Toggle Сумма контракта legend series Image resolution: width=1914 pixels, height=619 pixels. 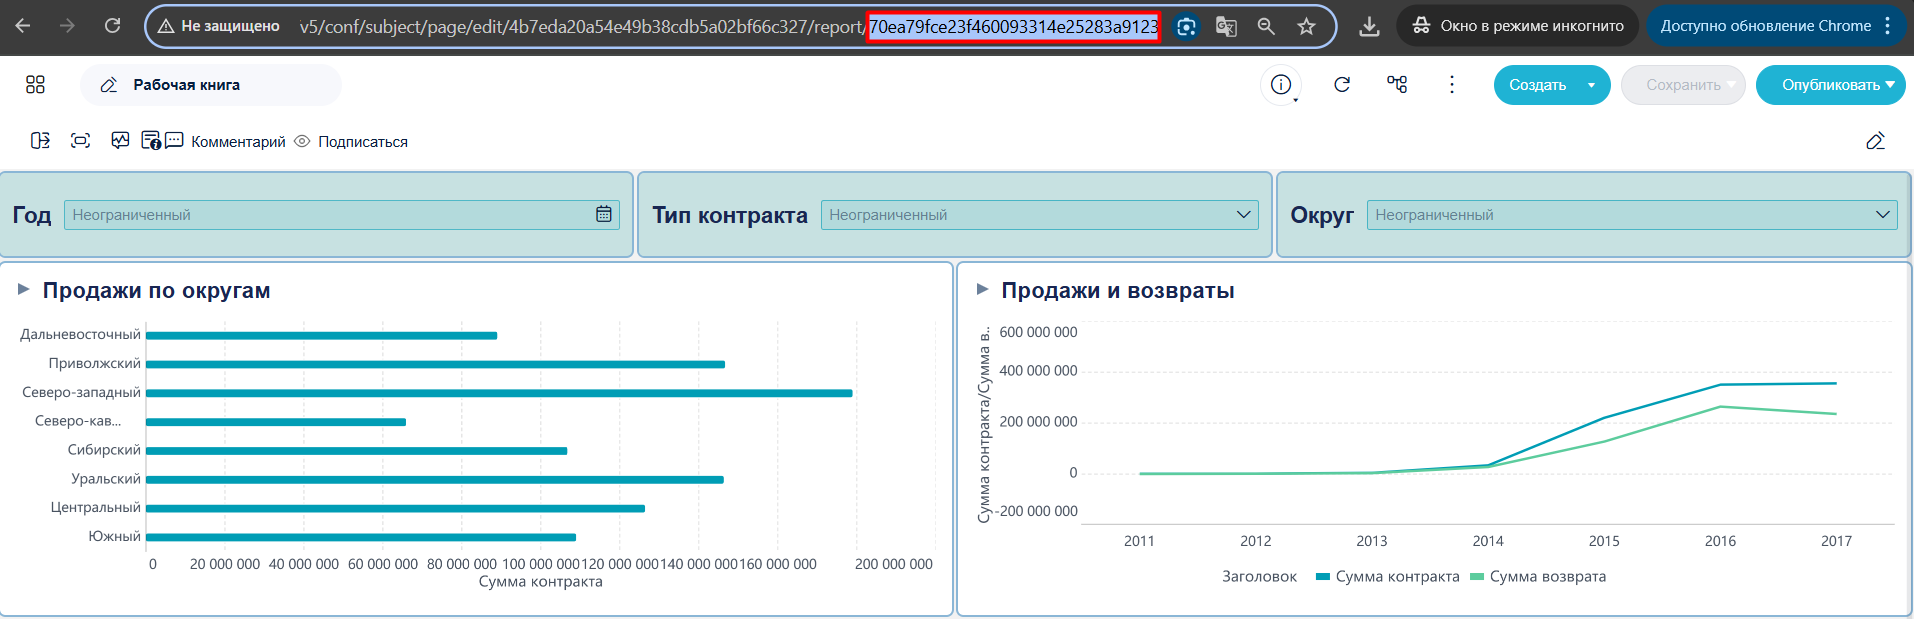tap(1388, 577)
